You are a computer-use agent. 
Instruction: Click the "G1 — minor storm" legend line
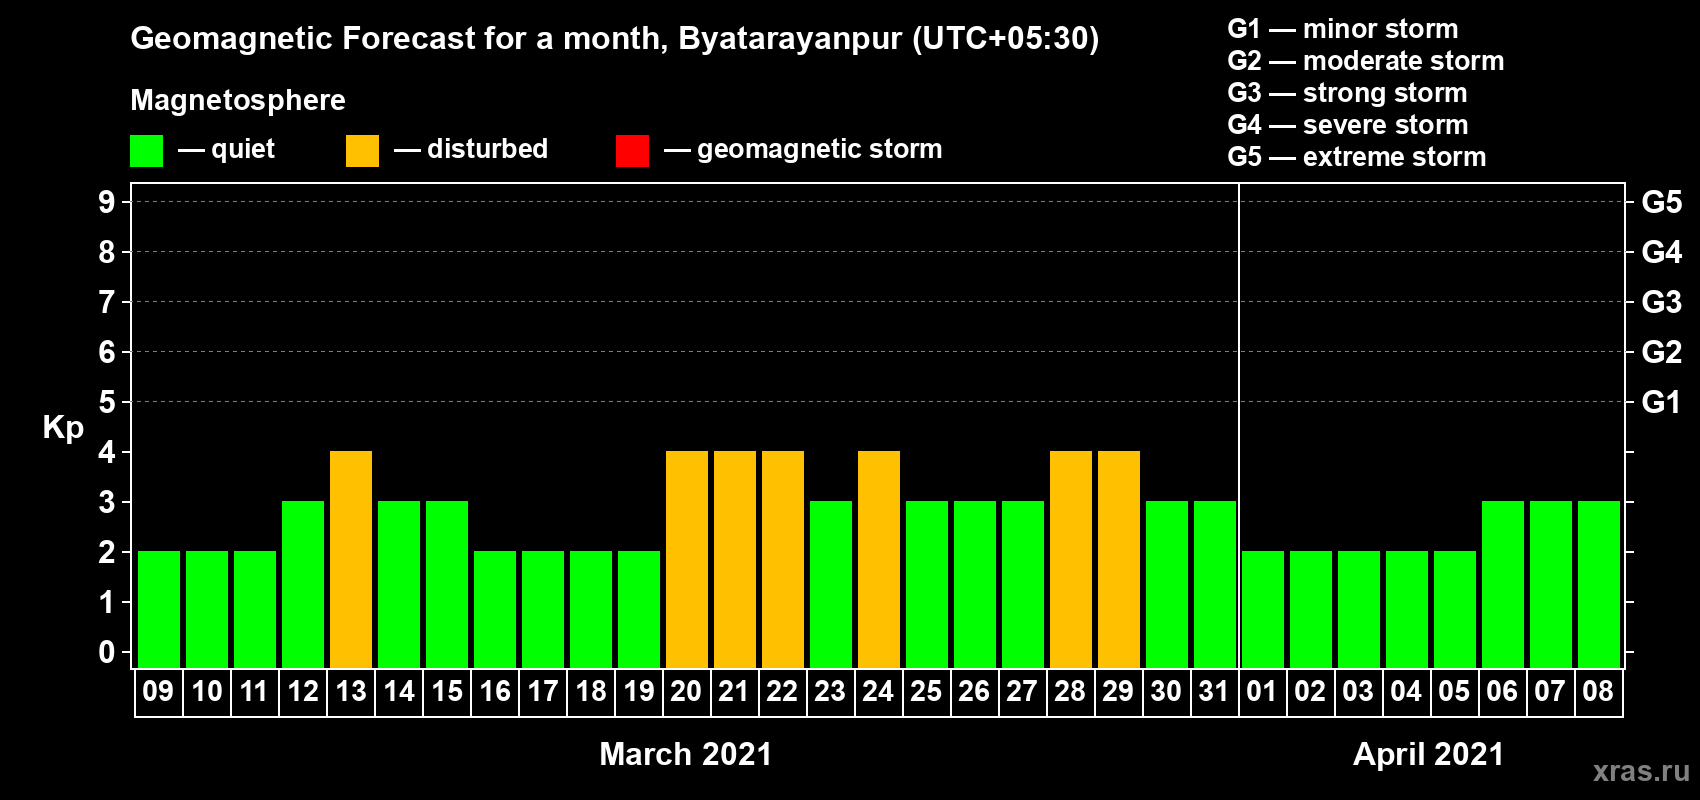point(1343,29)
